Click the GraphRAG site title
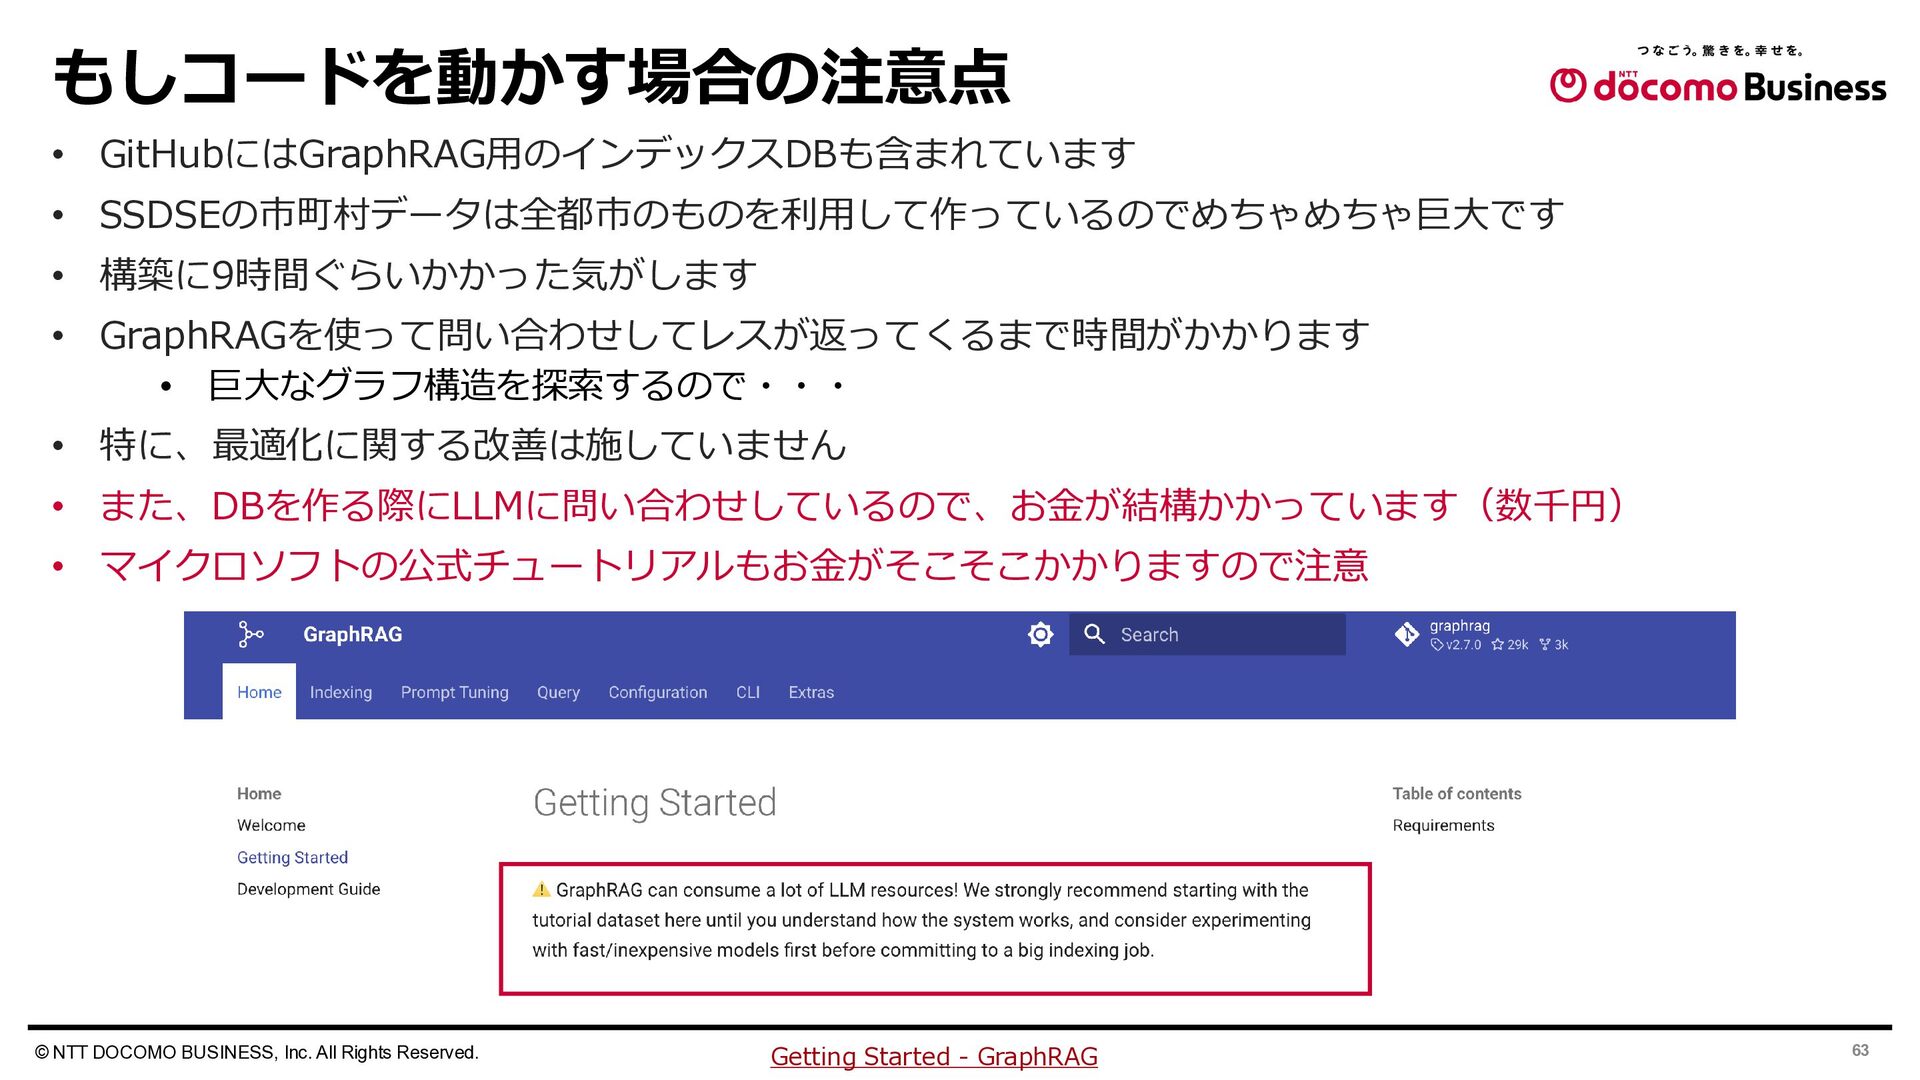1920x1080 pixels. pos(353,634)
